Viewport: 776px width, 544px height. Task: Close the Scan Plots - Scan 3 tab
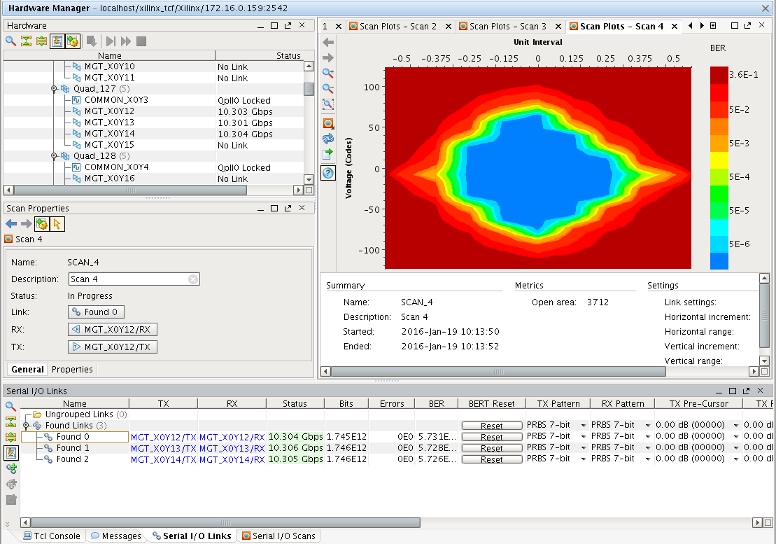pos(558,26)
